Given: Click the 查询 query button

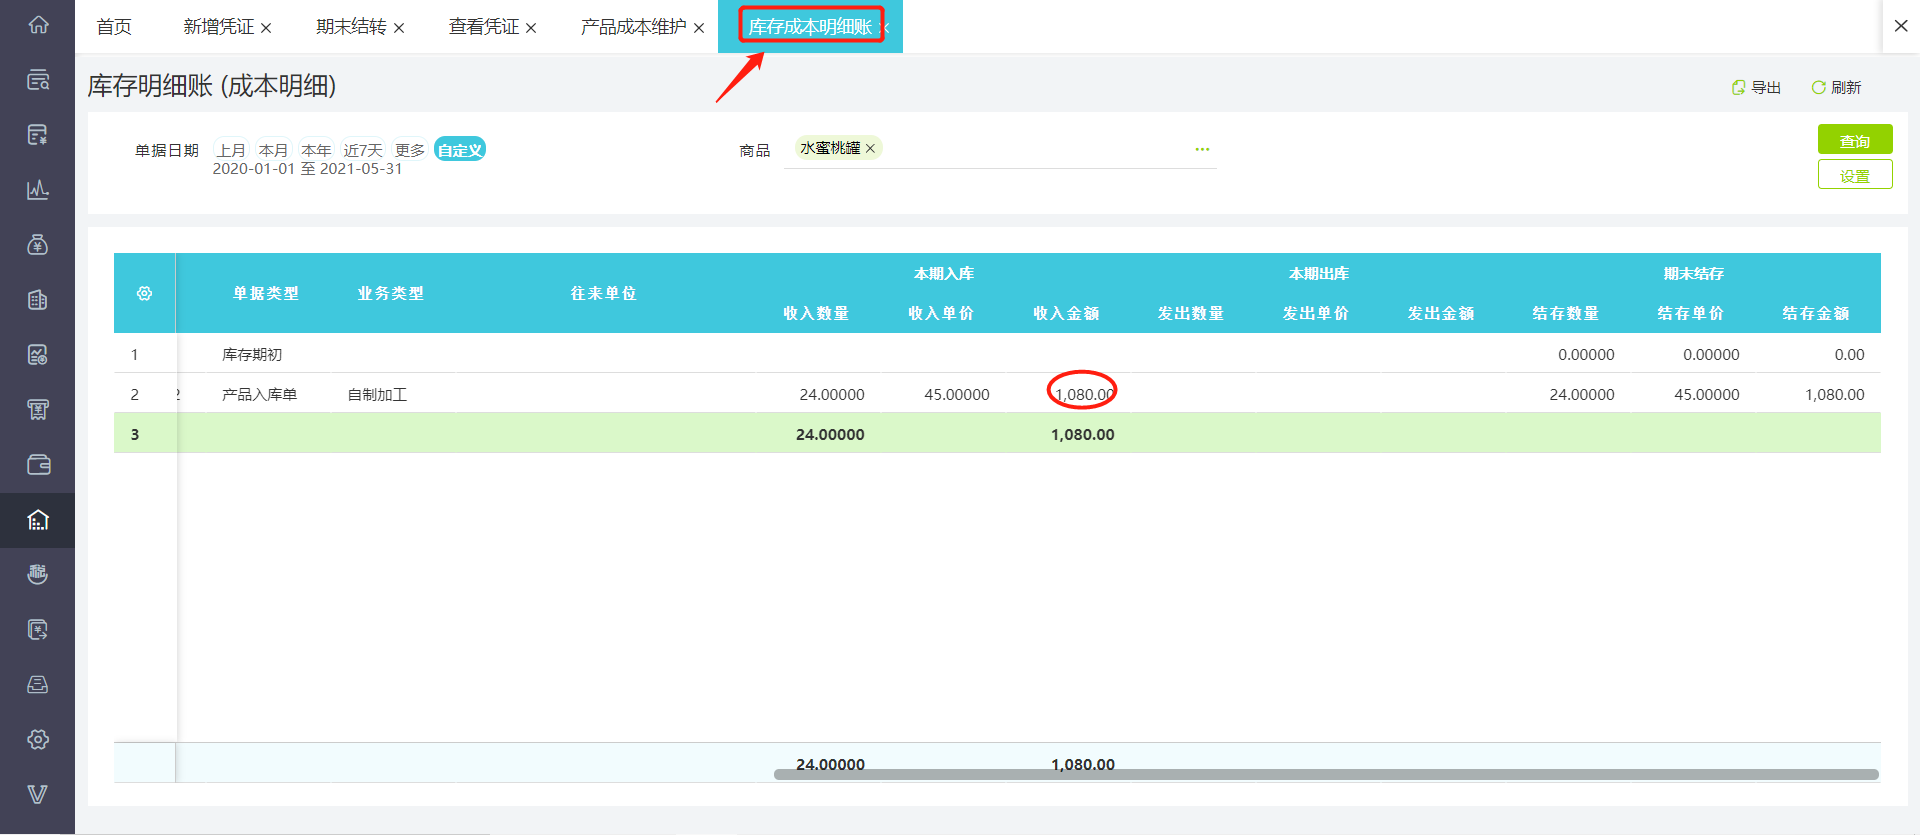Looking at the screenshot, I should [x=1855, y=140].
